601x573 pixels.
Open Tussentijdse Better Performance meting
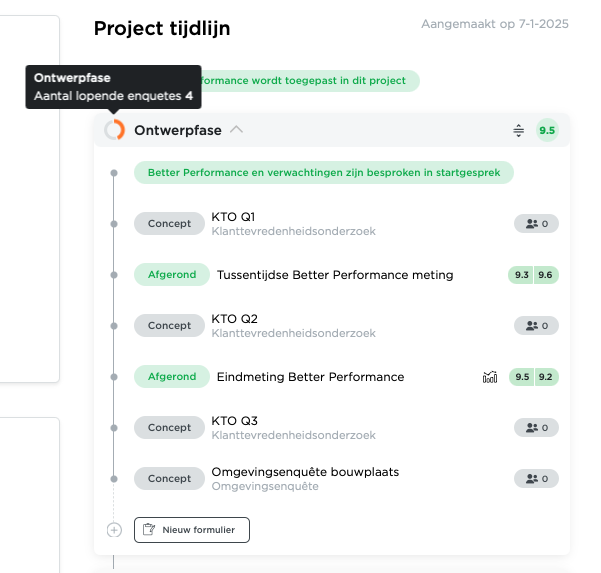click(x=335, y=275)
